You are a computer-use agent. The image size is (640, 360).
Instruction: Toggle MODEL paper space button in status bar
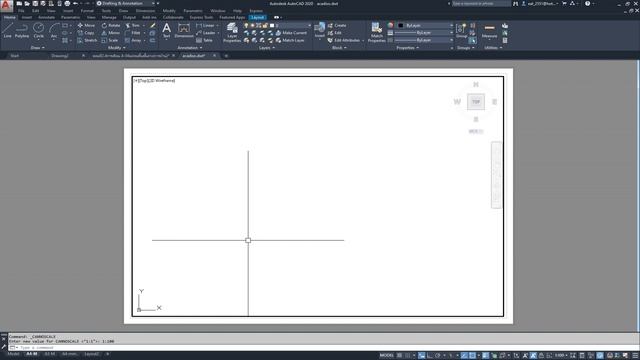click(x=387, y=356)
